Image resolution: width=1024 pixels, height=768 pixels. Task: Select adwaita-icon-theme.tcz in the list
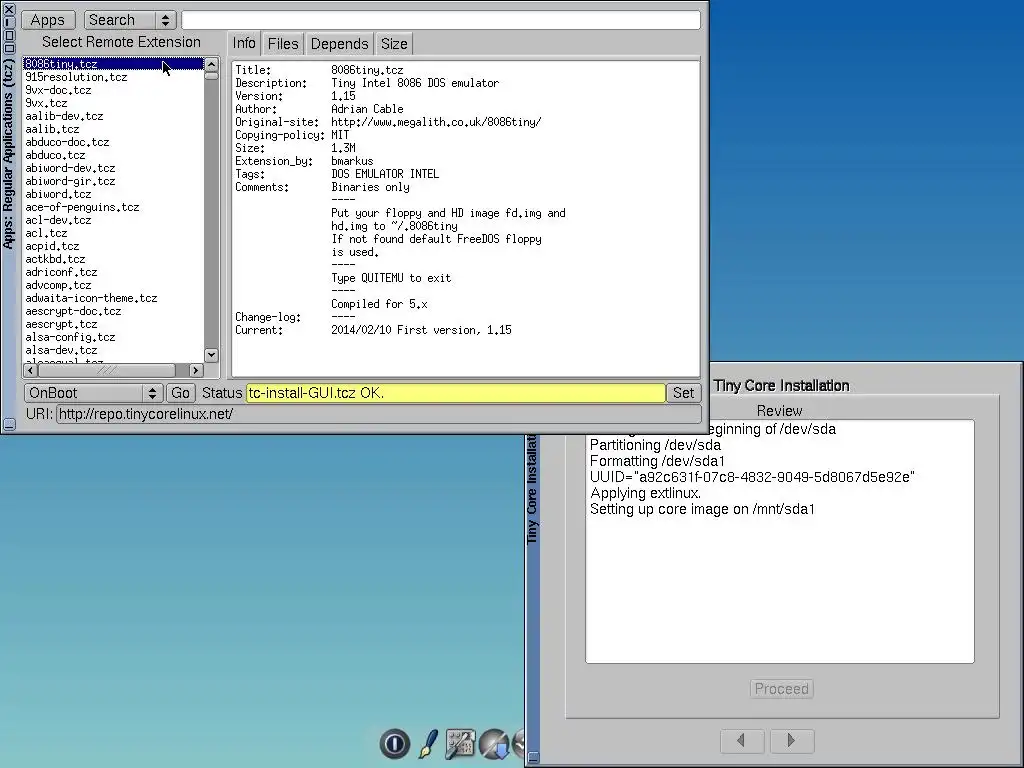click(113, 298)
